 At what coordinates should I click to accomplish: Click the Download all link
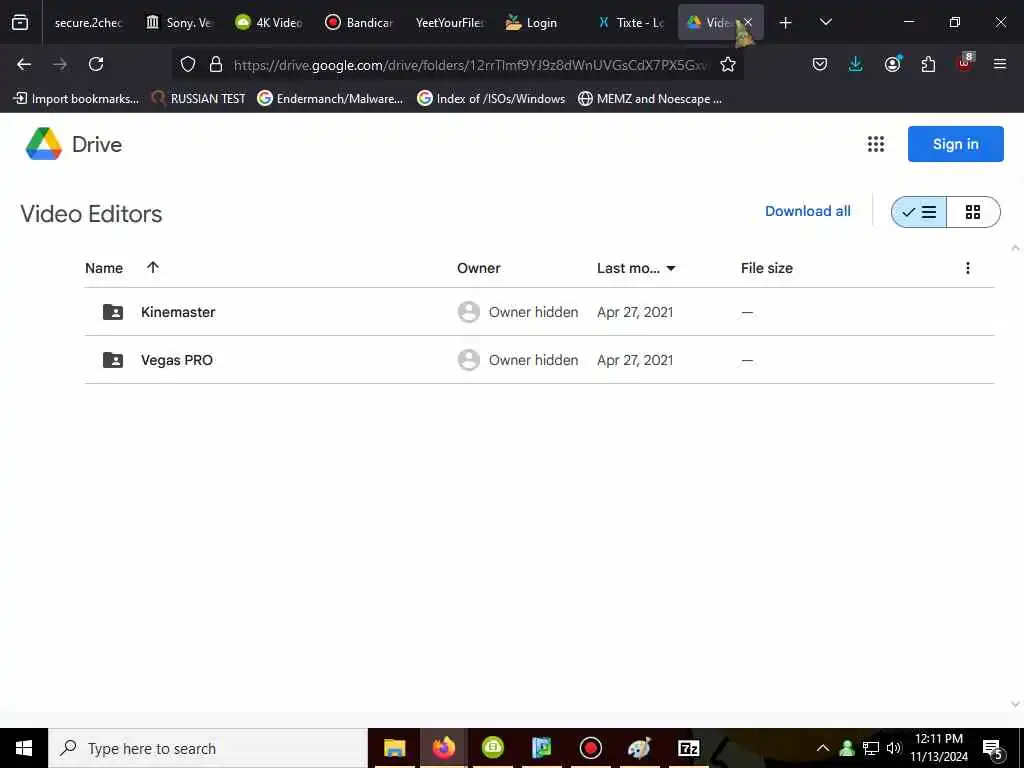[808, 211]
